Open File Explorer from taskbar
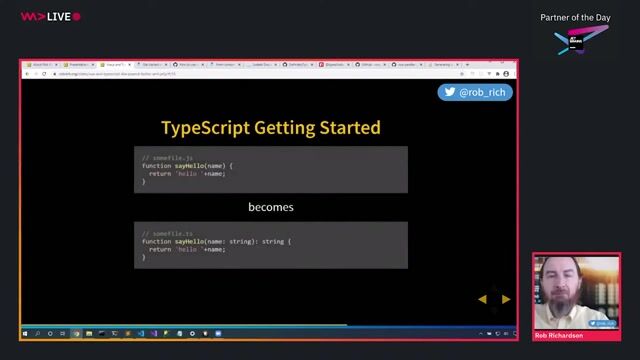The width and height of the screenshot is (640, 360). (89, 333)
